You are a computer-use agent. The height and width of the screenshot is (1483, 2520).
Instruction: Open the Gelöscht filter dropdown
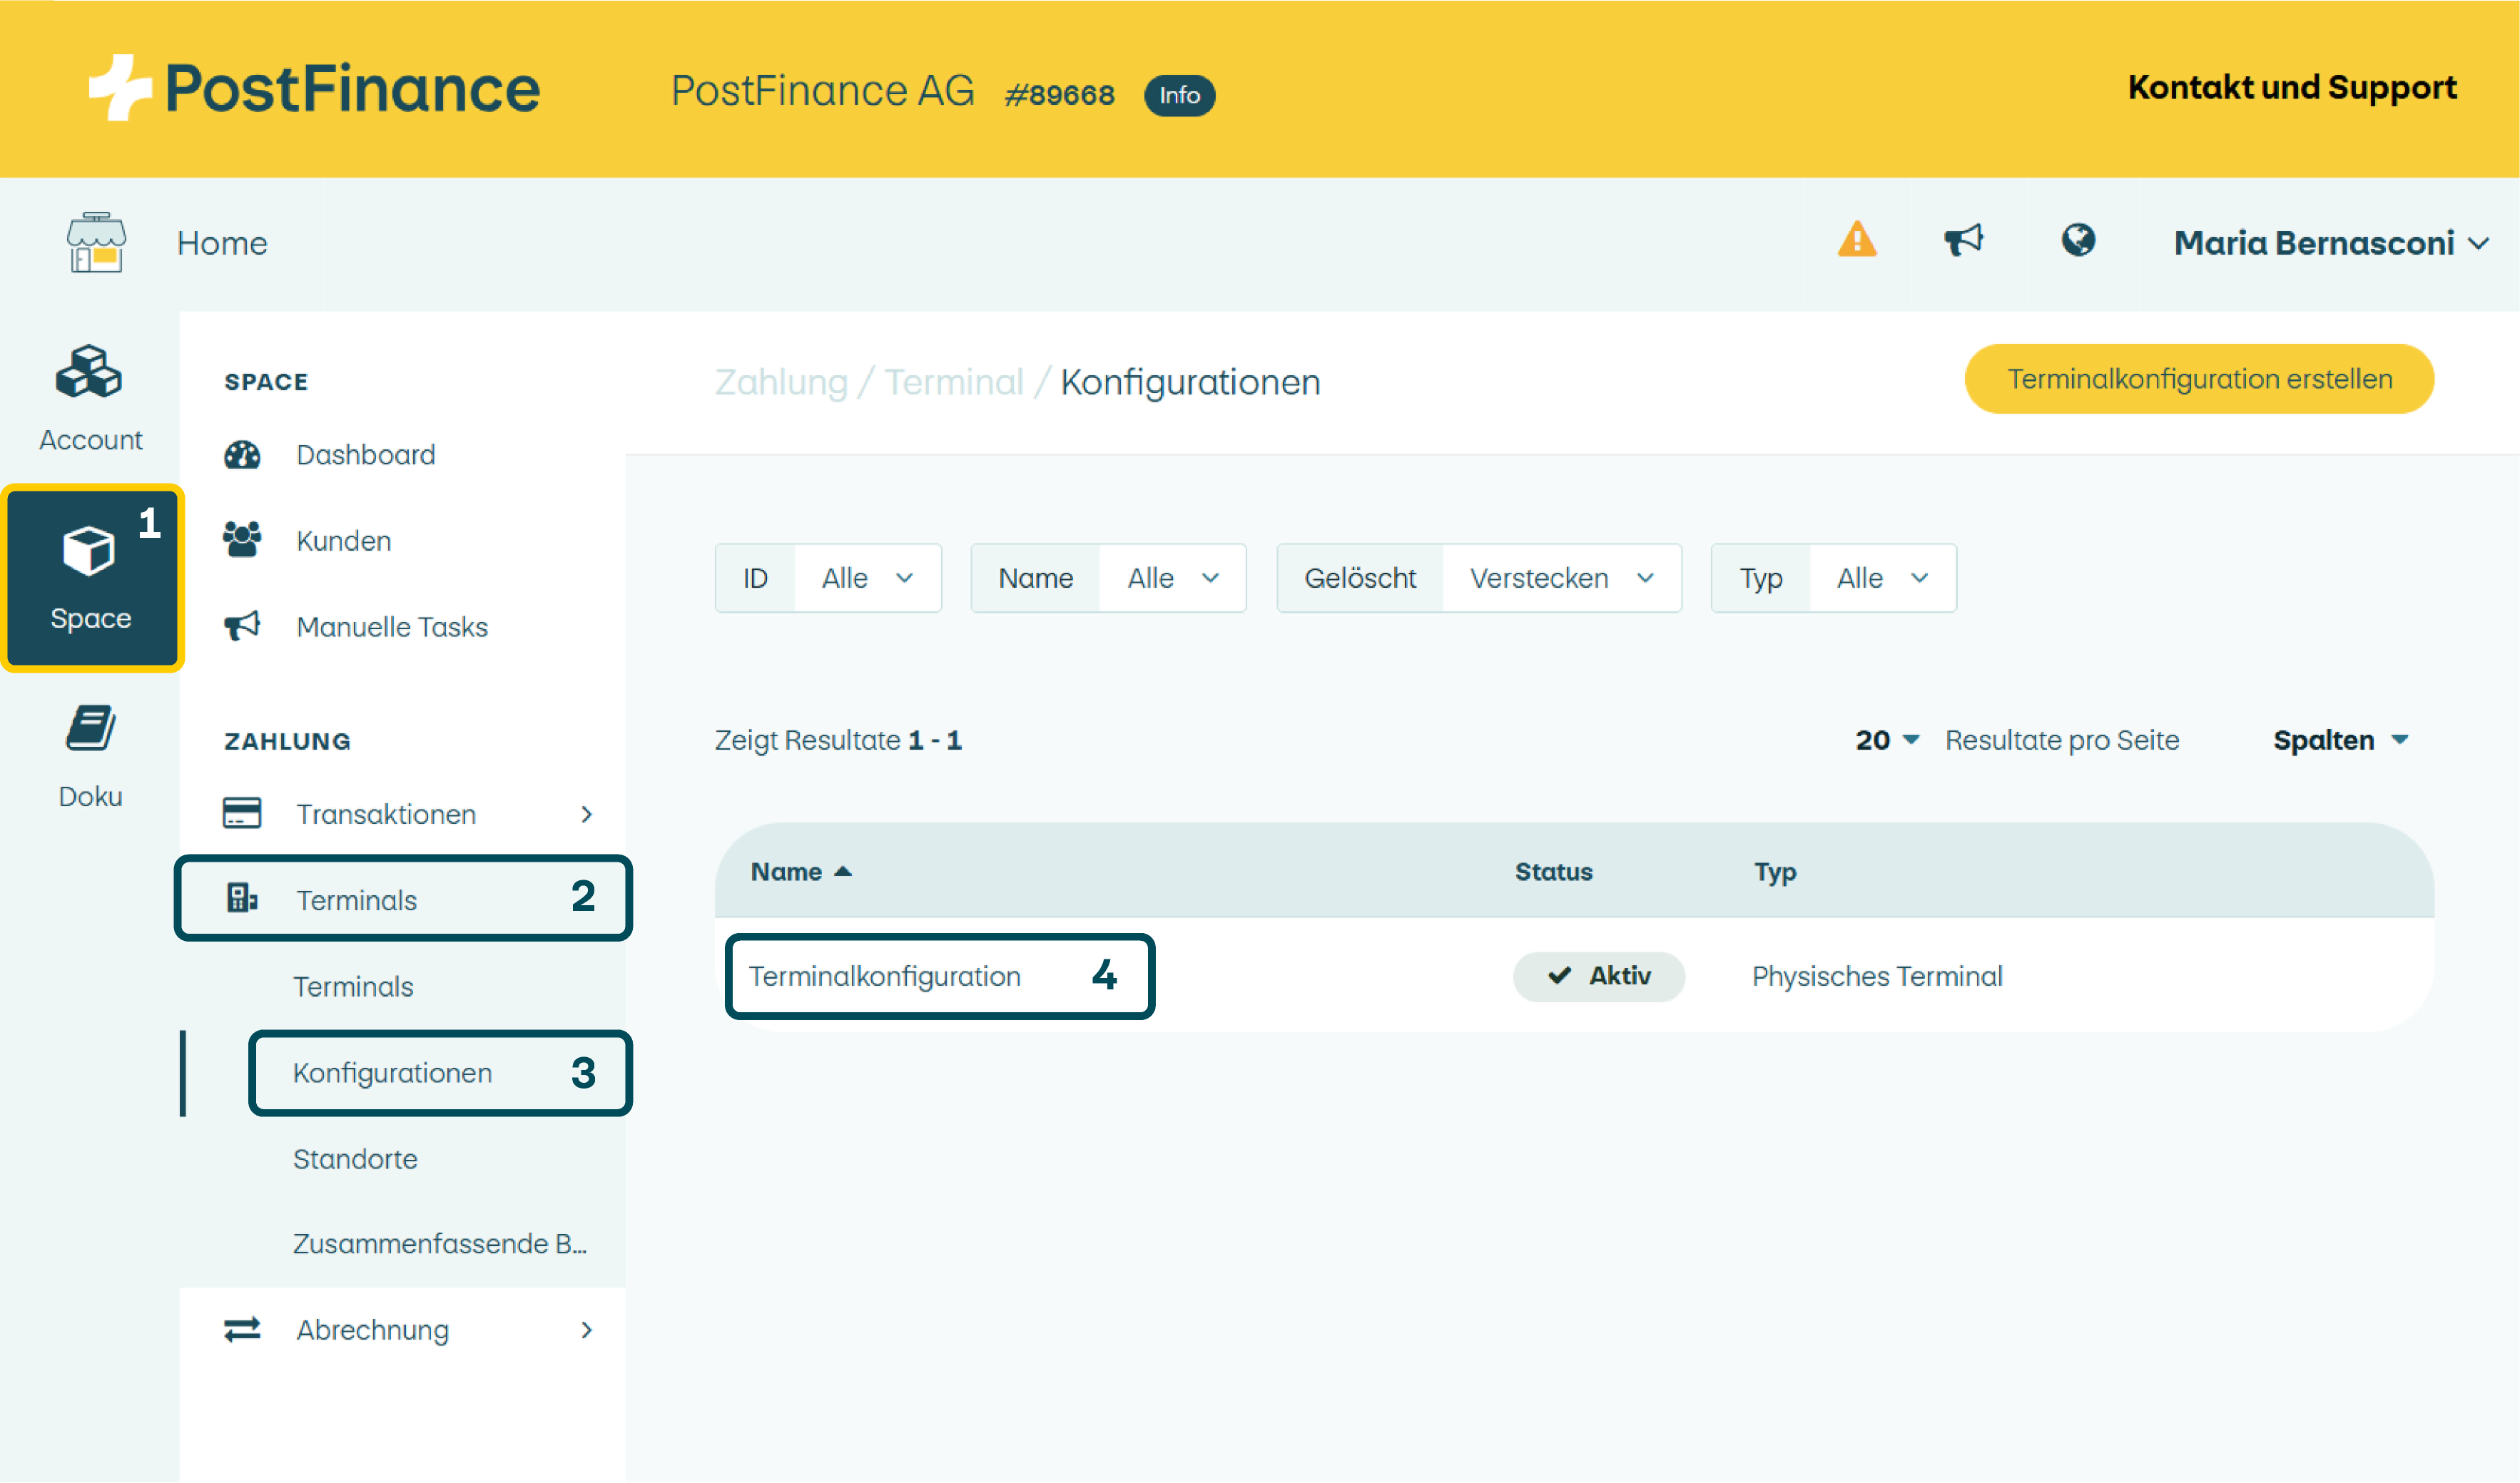click(x=1479, y=578)
